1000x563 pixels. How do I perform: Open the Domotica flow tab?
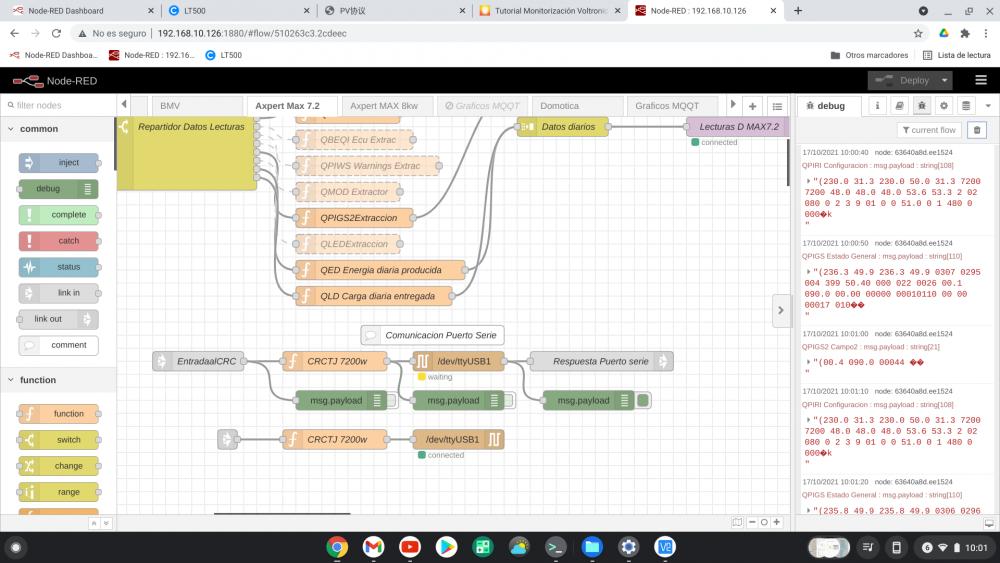pyautogui.click(x=559, y=106)
